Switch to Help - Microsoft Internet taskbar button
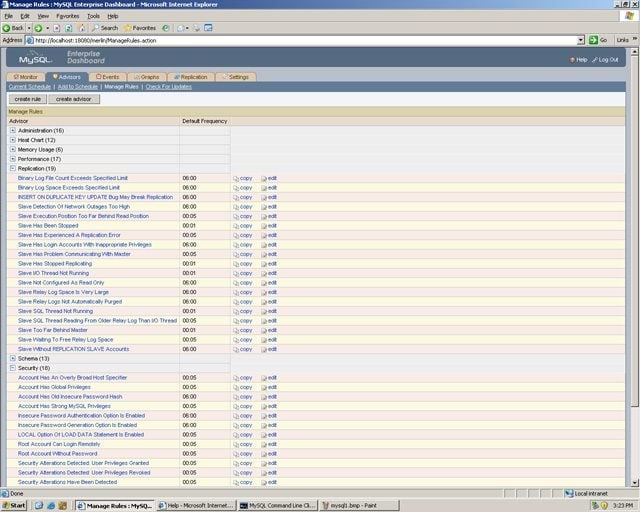Screen dimensions: 640x512 pos(196,505)
